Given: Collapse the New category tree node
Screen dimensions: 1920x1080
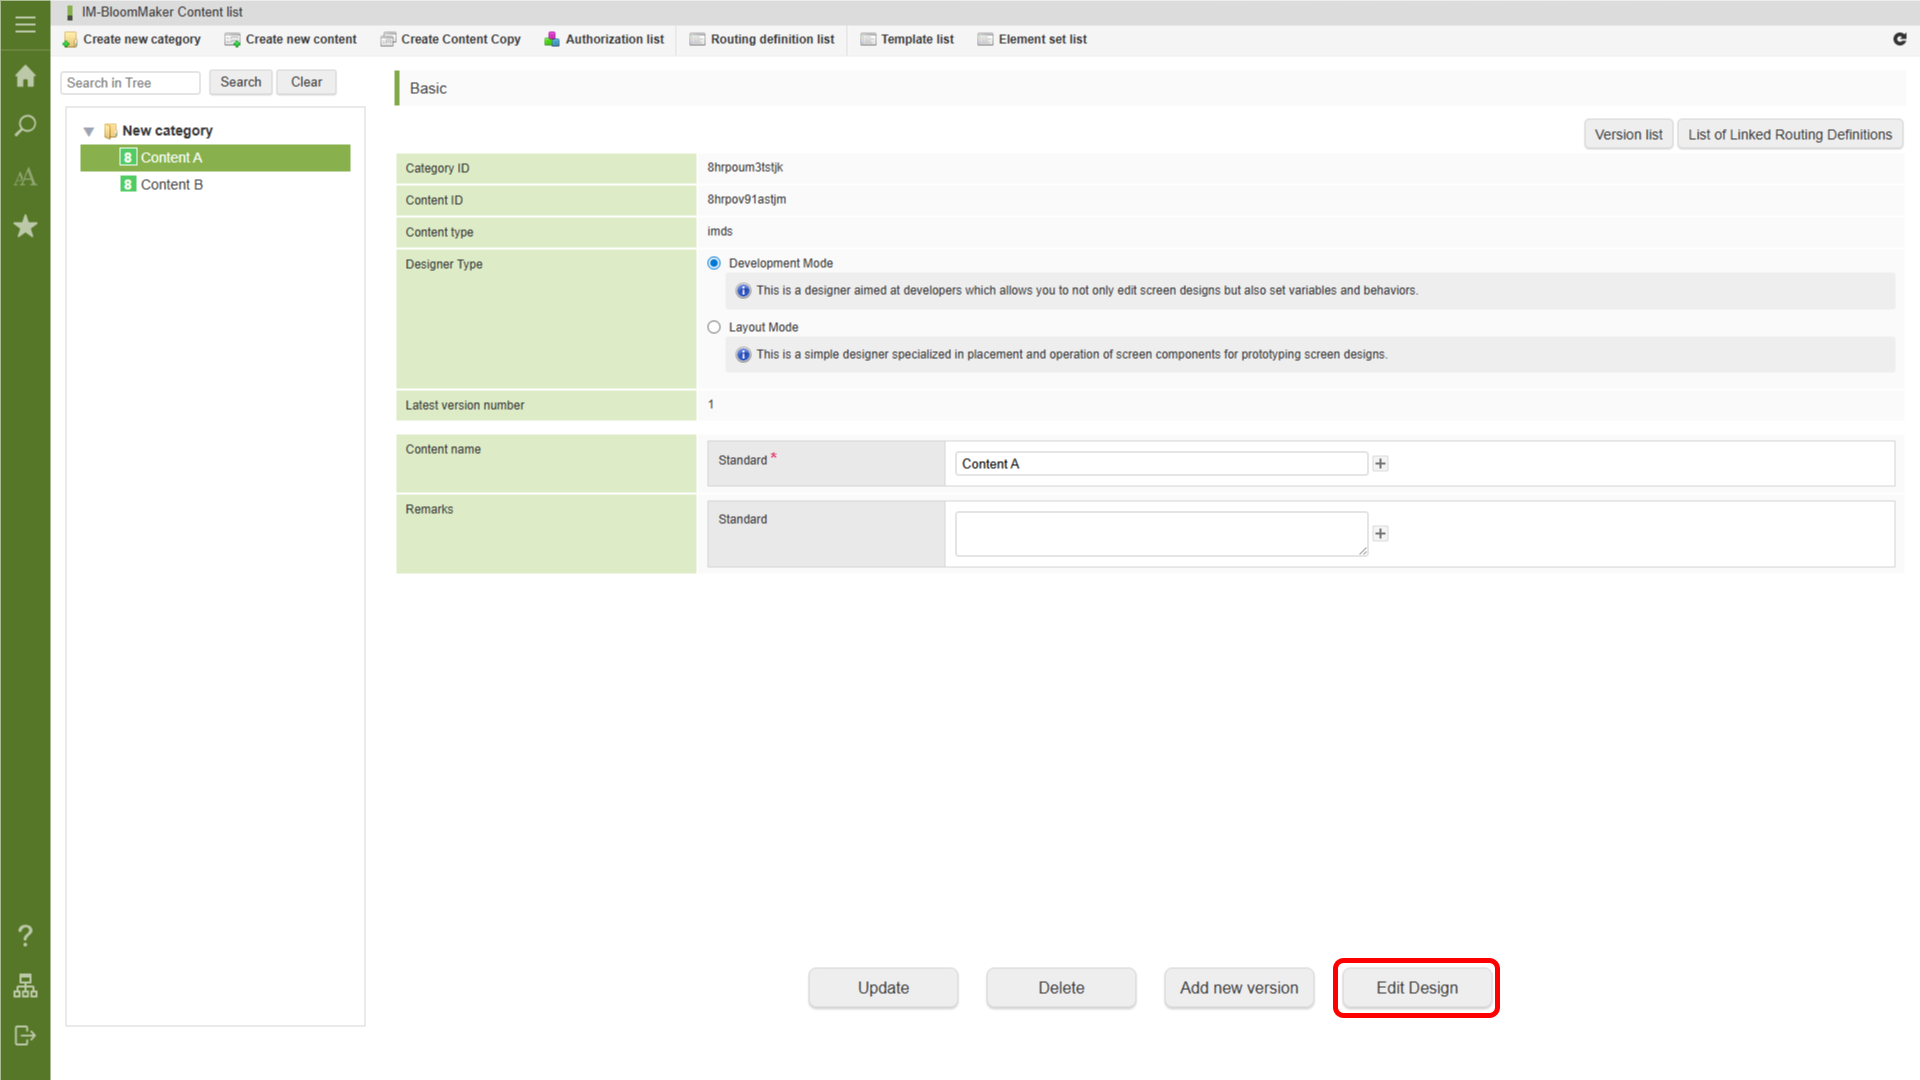Looking at the screenshot, I should pos(89,131).
